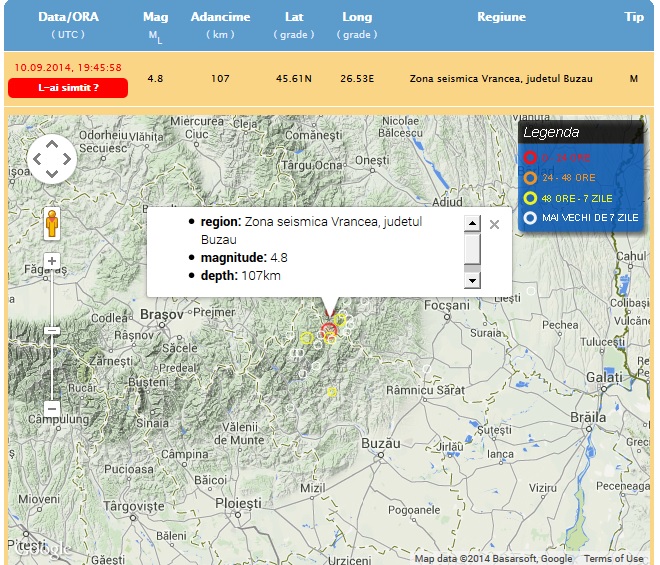Zoom out with the minus button
Screen dimensions: 660x565
(52, 408)
